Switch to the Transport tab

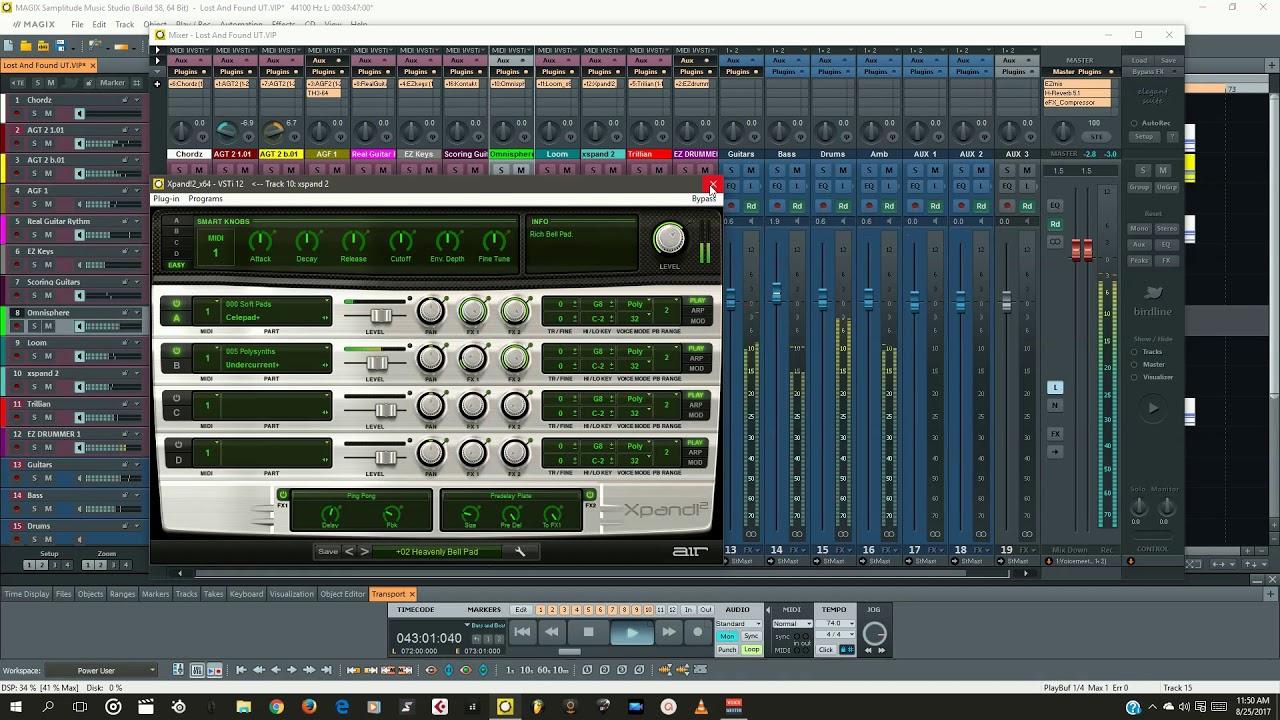click(389, 593)
